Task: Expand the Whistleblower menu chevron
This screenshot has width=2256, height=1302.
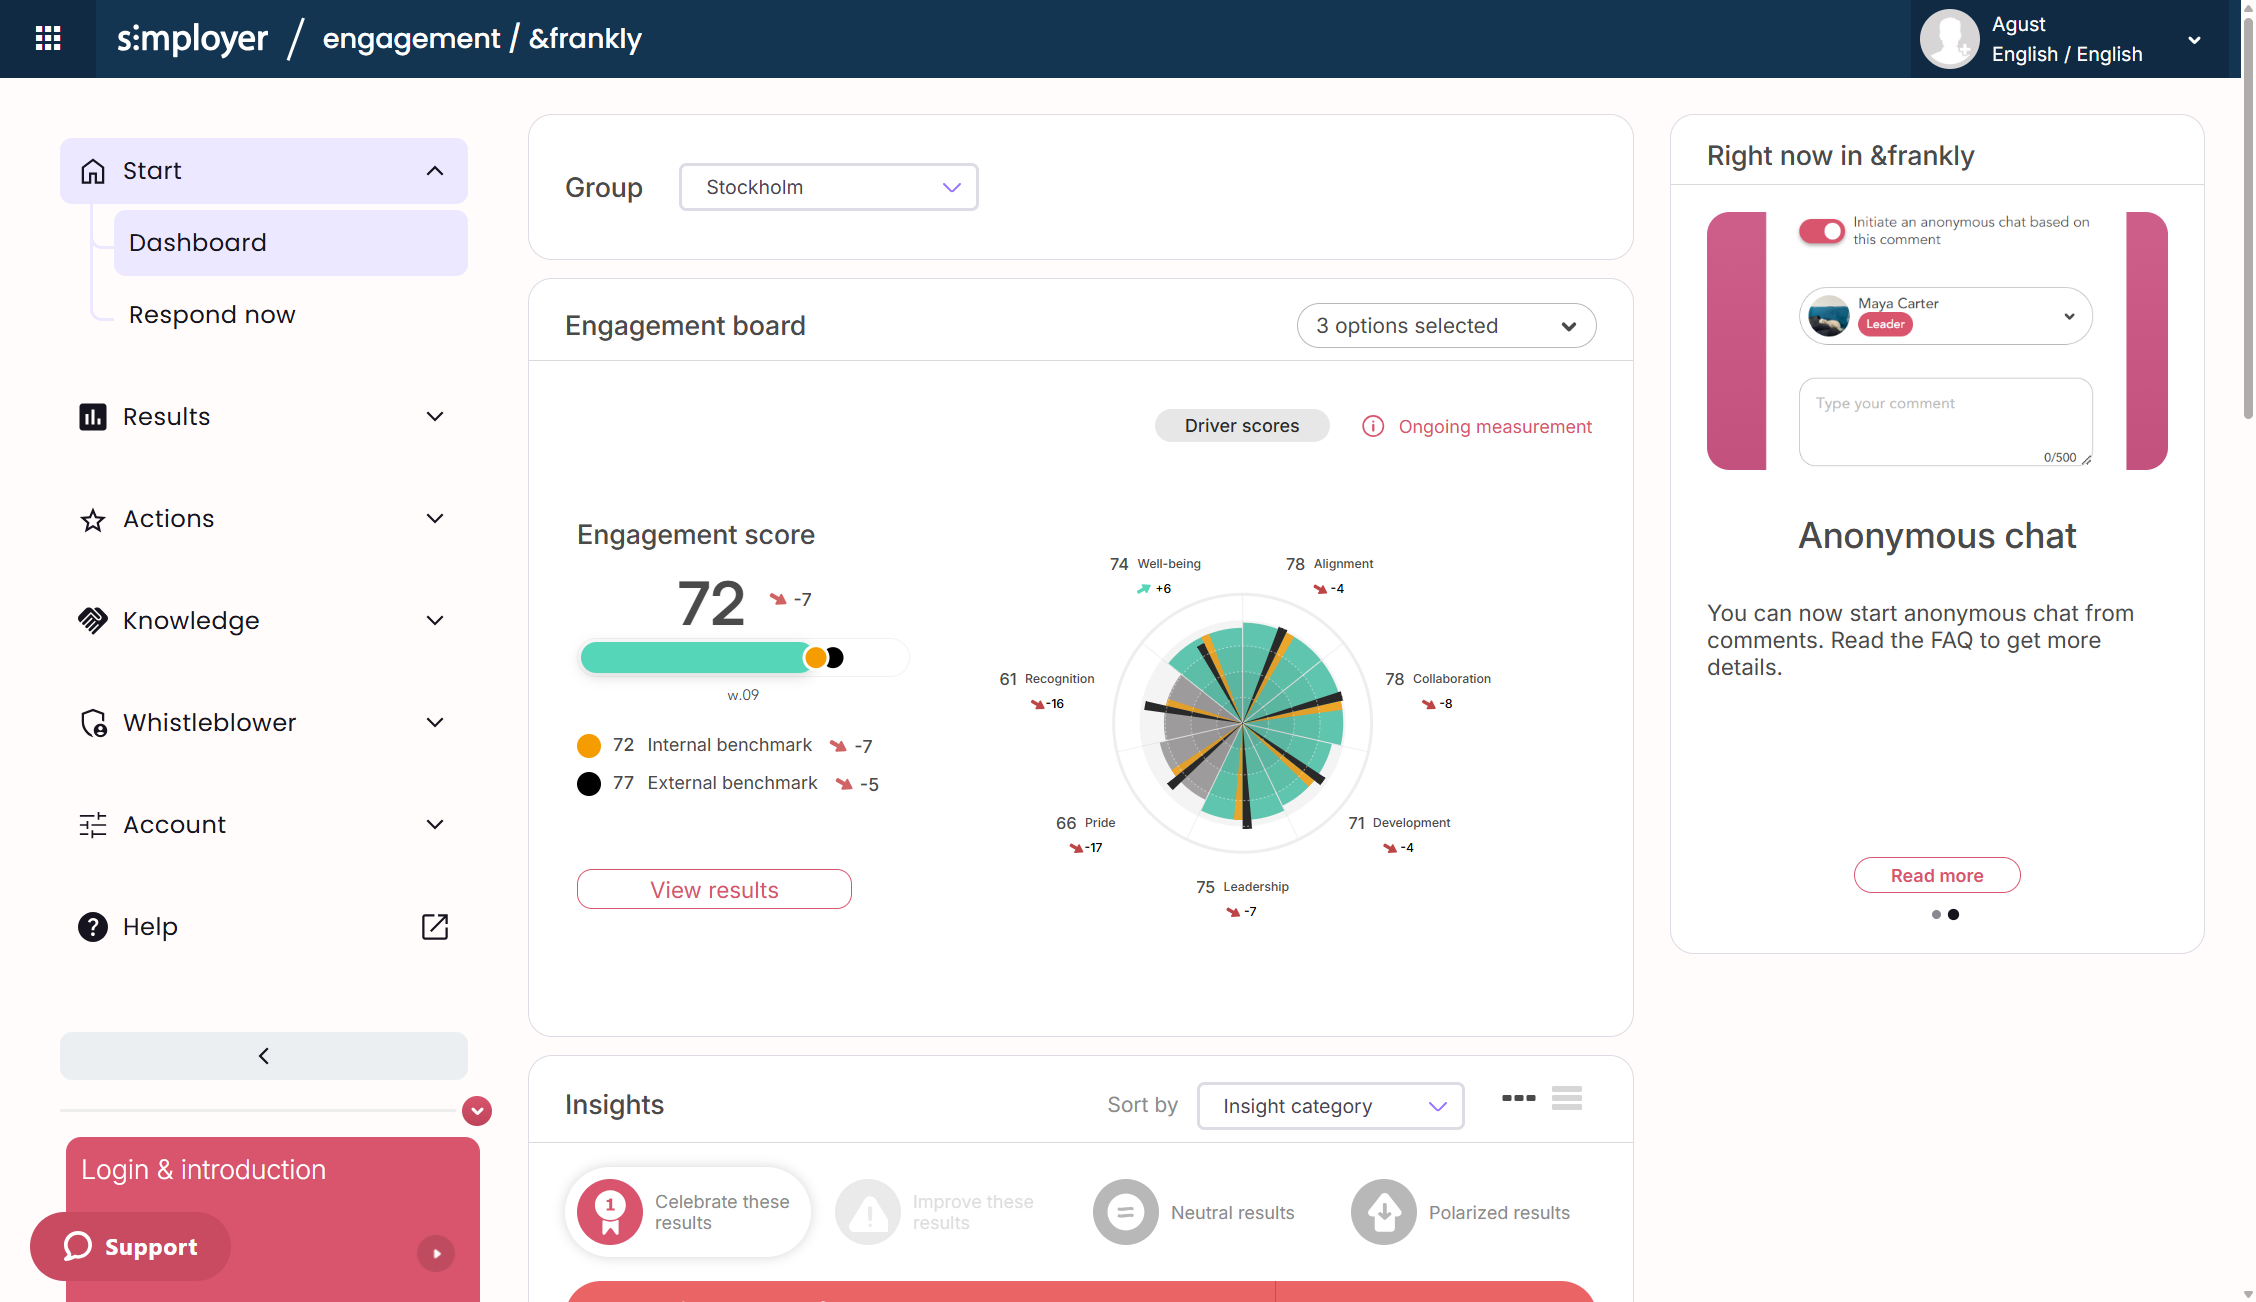Action: click(x=435, y=723)
